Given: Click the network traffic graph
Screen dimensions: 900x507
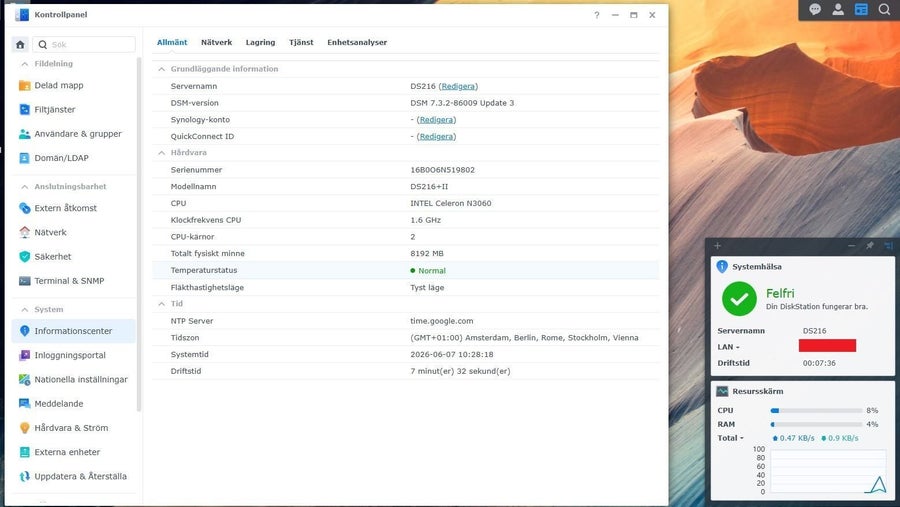Looking at the screenshot, I should tap(828, 471).
